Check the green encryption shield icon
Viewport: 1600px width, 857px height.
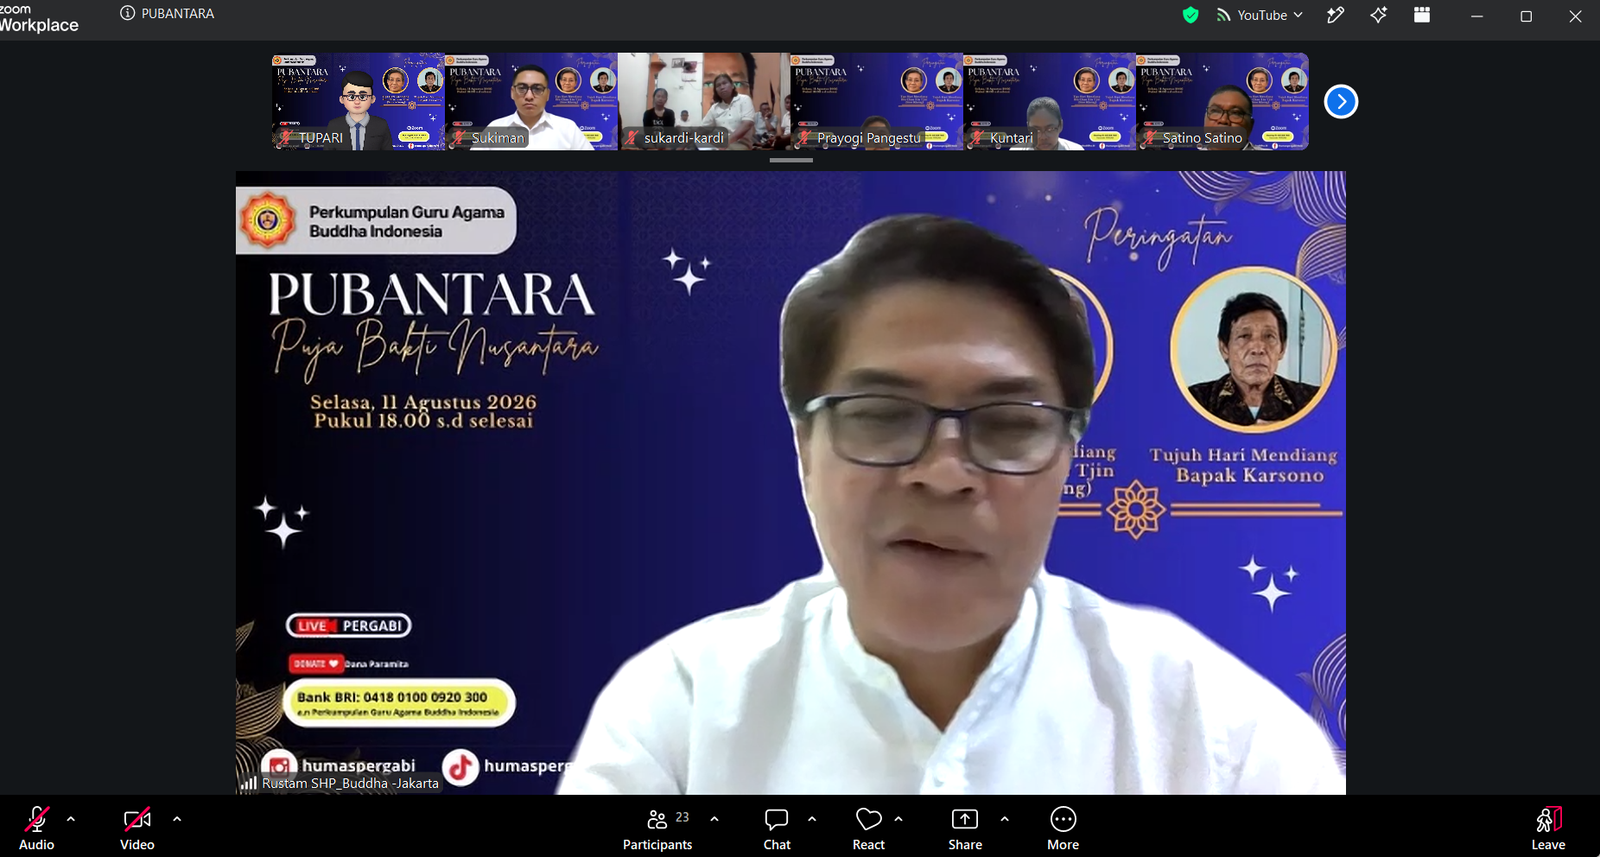tap(1190, 15)
